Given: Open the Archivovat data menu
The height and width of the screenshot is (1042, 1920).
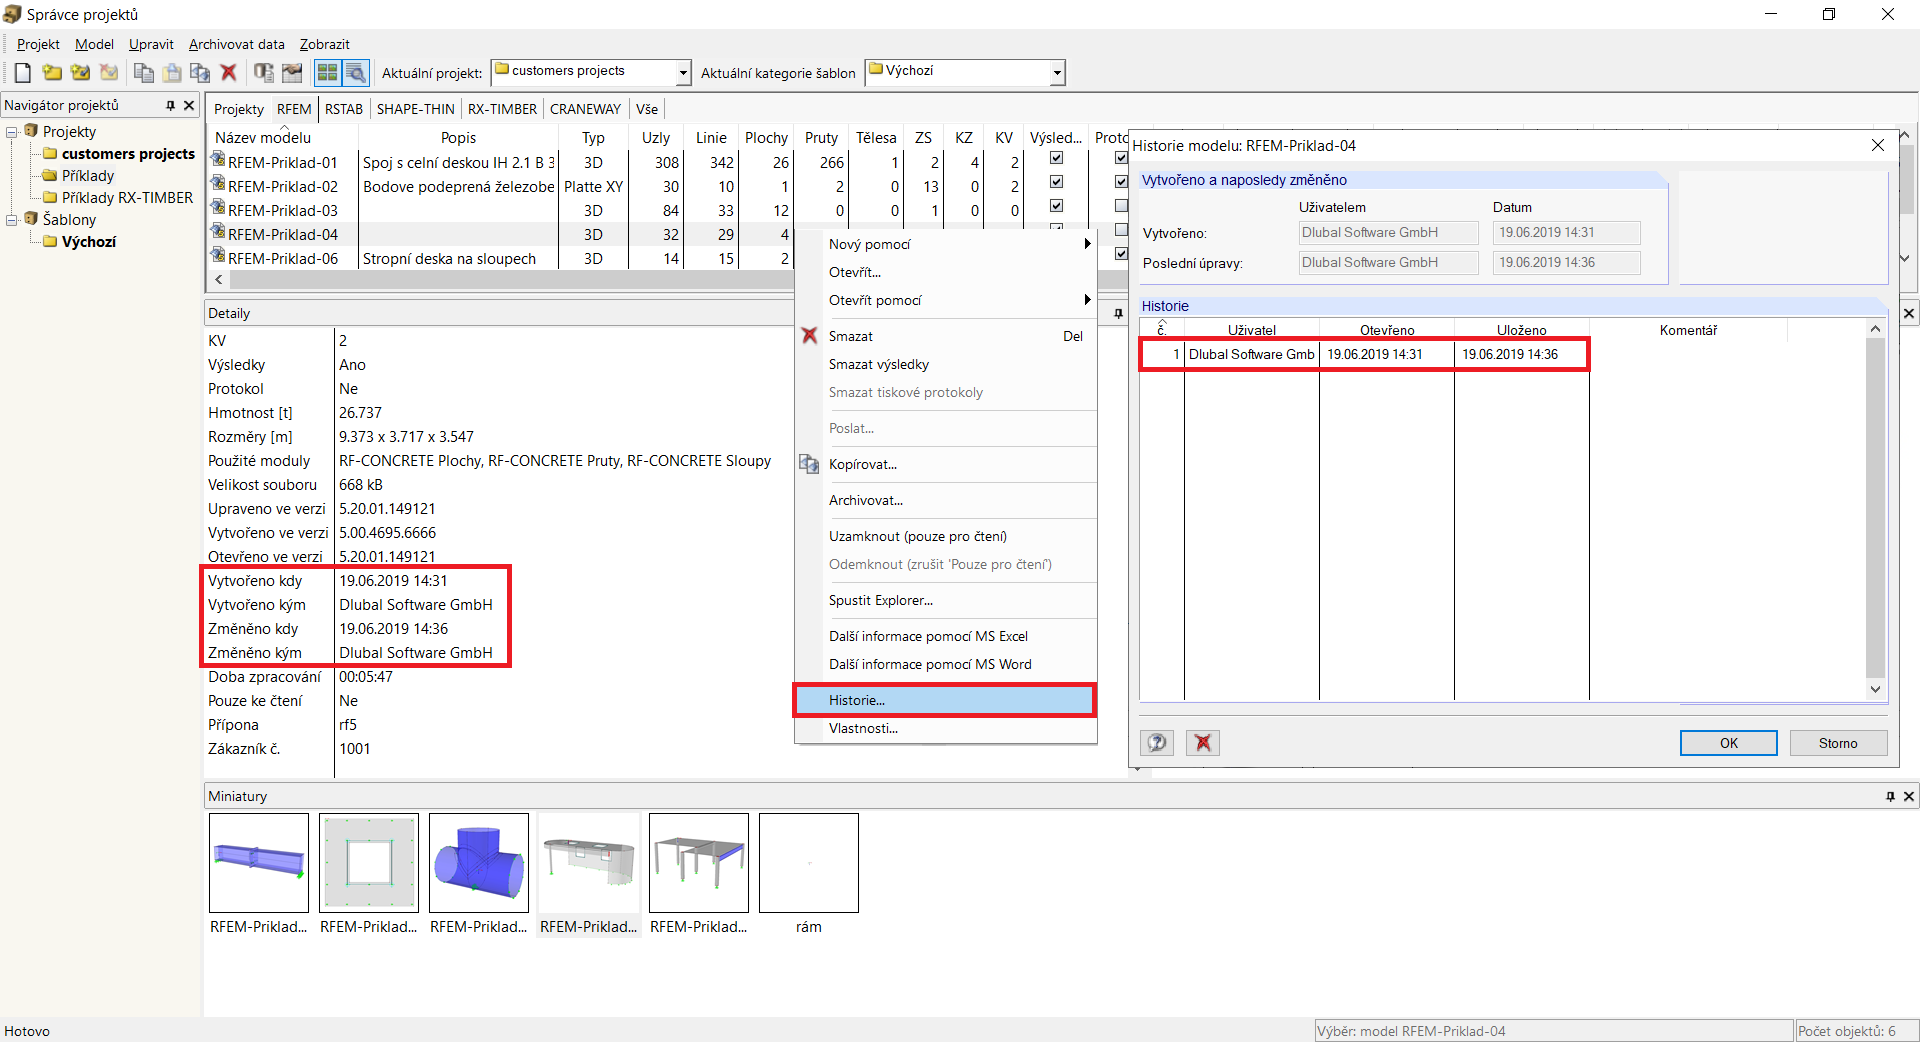Looking at the screenshot, I should click(x=237, y=44).
